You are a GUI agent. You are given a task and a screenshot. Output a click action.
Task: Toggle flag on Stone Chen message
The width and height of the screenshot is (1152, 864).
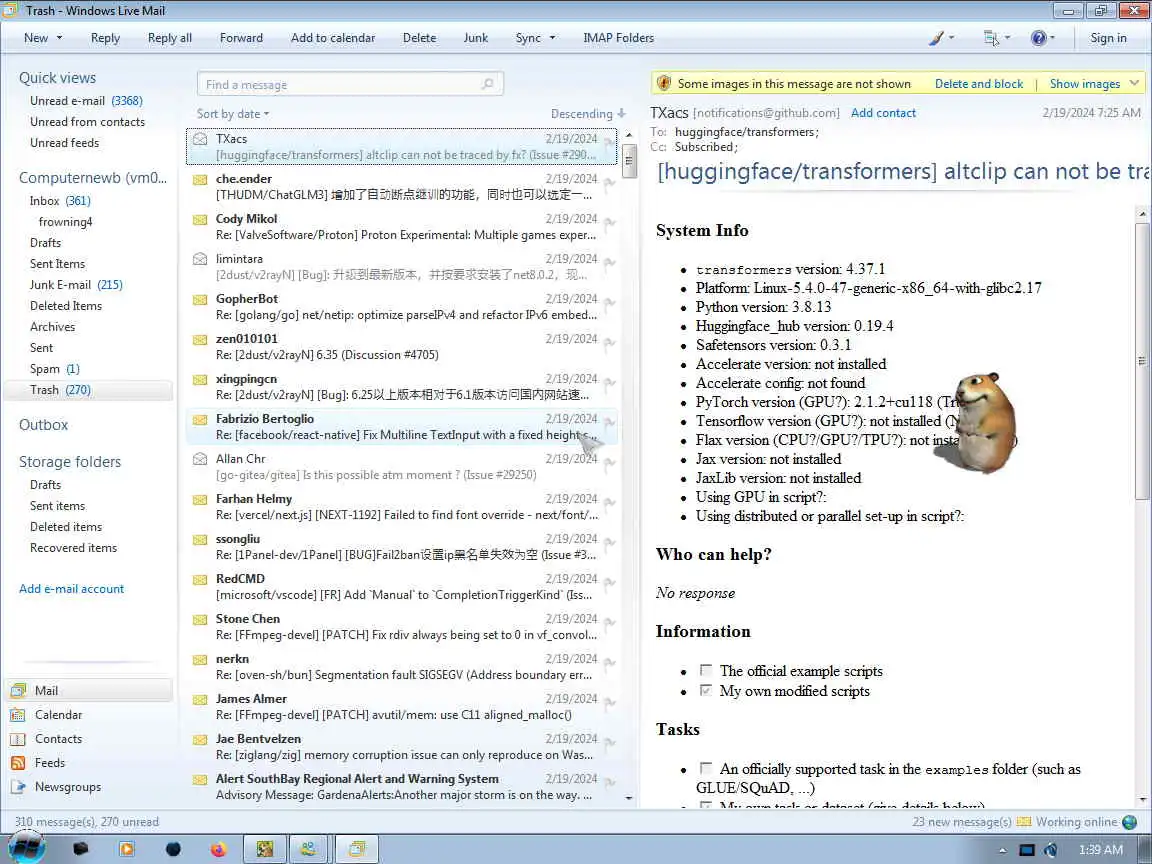pos(609,622)
